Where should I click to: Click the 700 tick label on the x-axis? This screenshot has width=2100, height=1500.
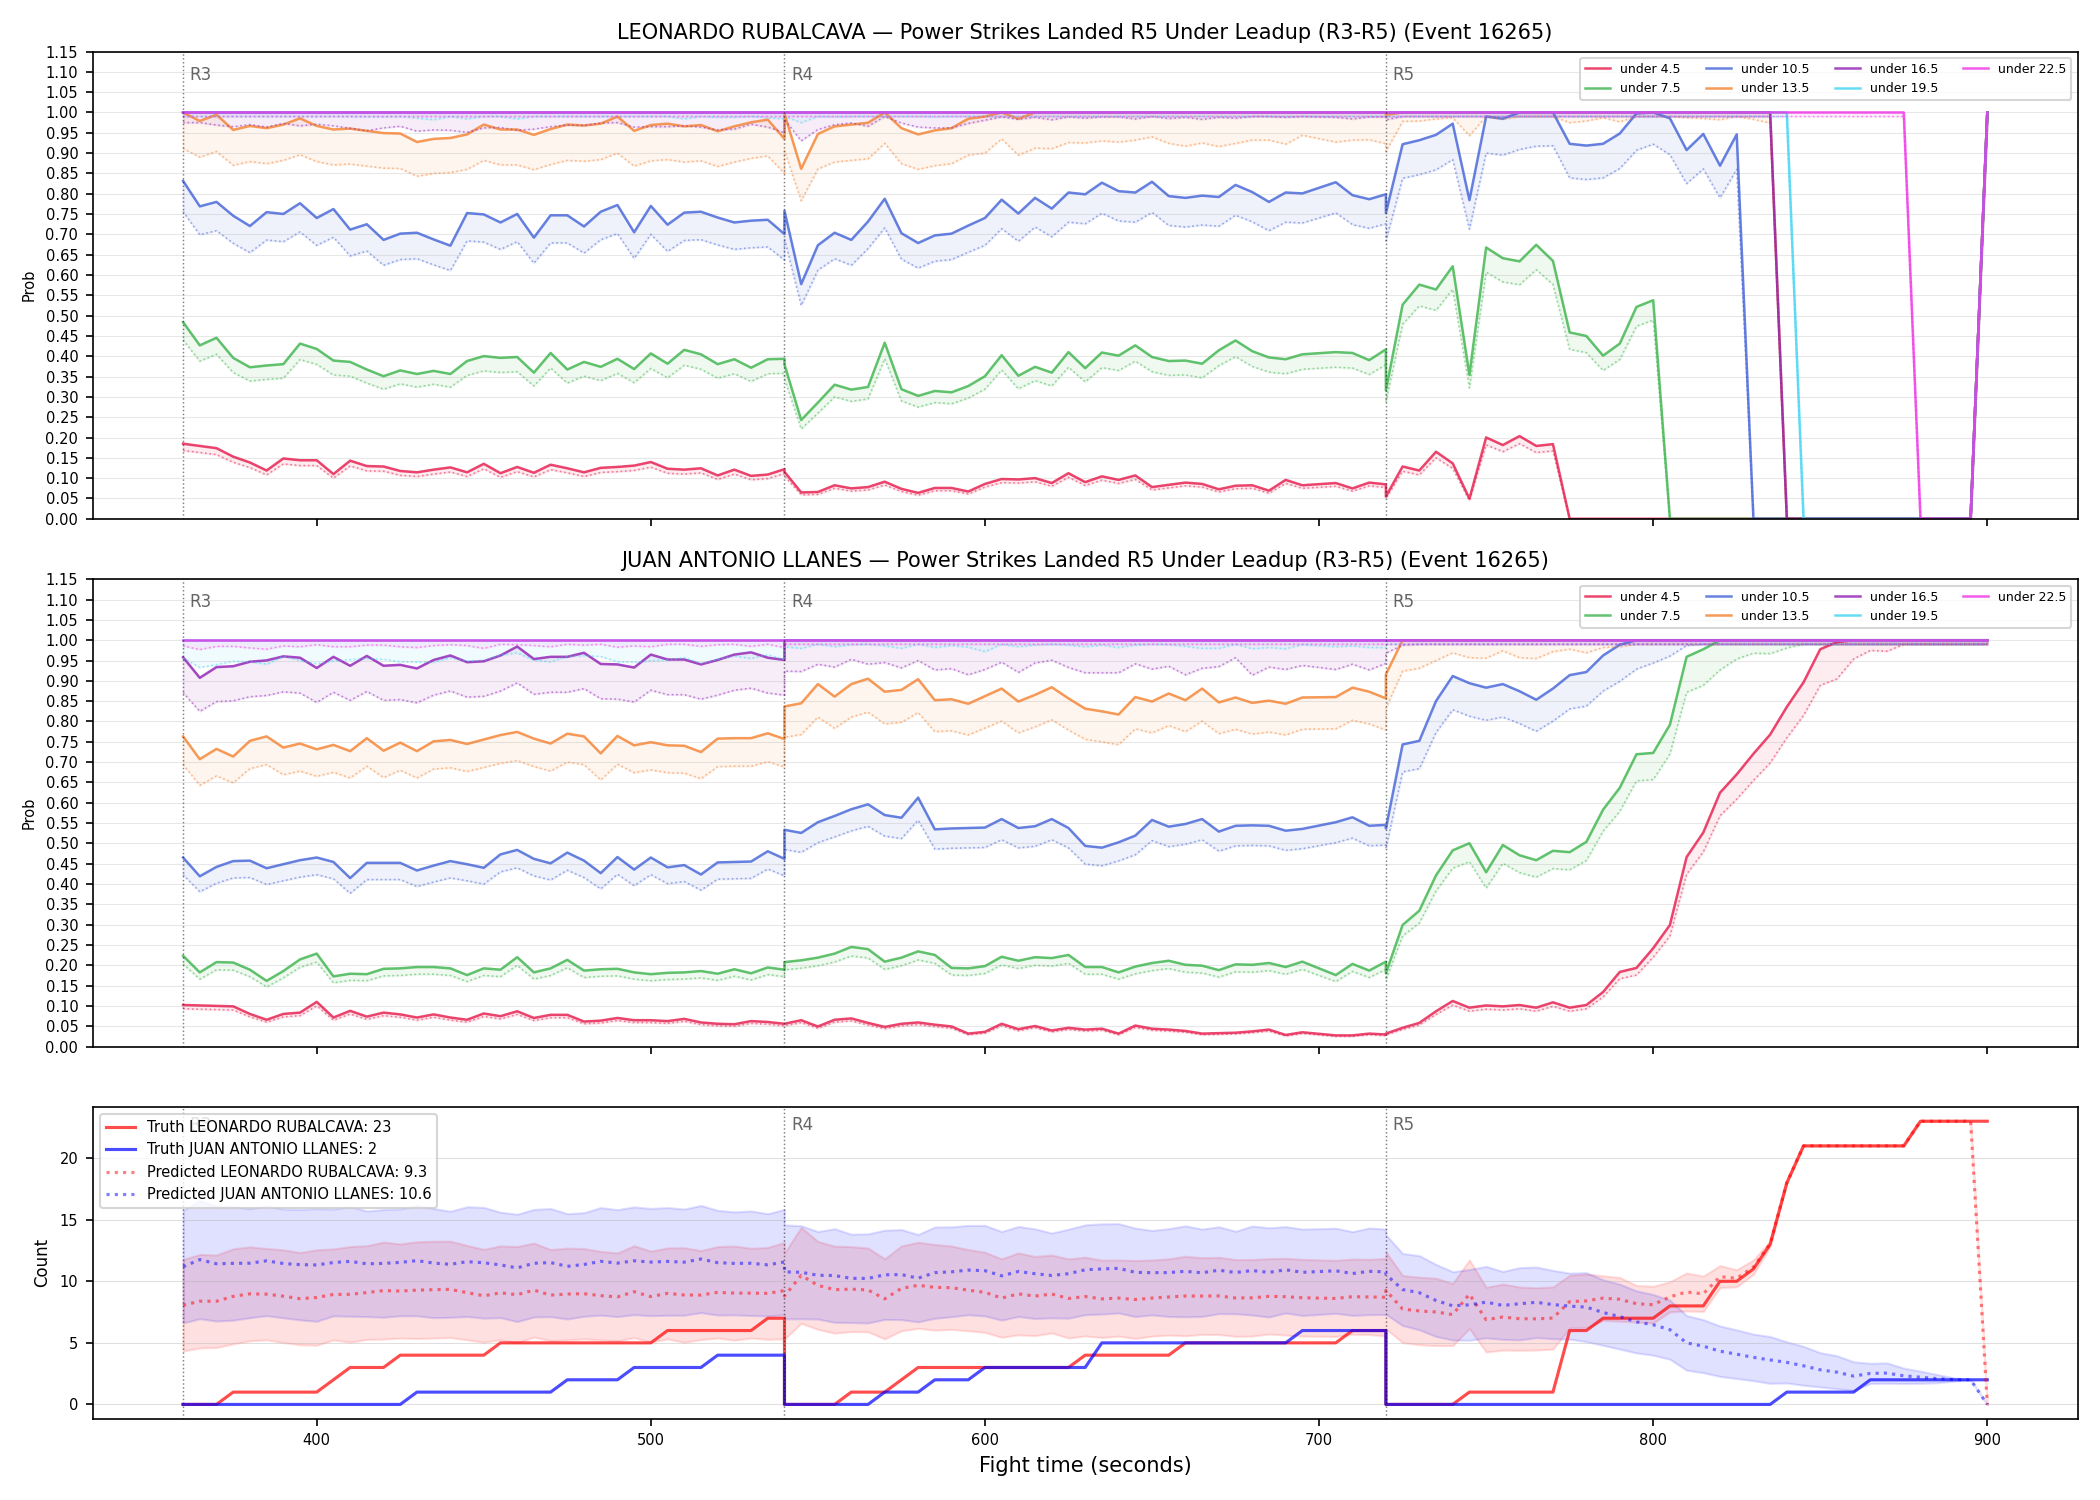tap(1318, 1439)
